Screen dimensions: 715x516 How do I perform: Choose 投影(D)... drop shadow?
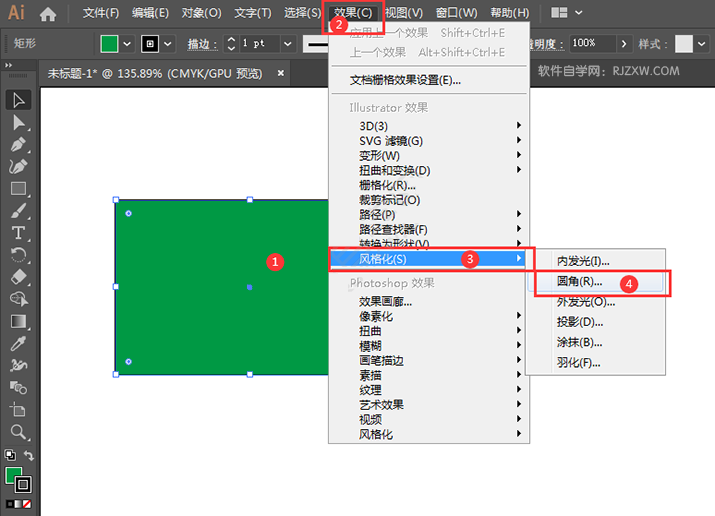pyautogui.click(x=596, y=322)
